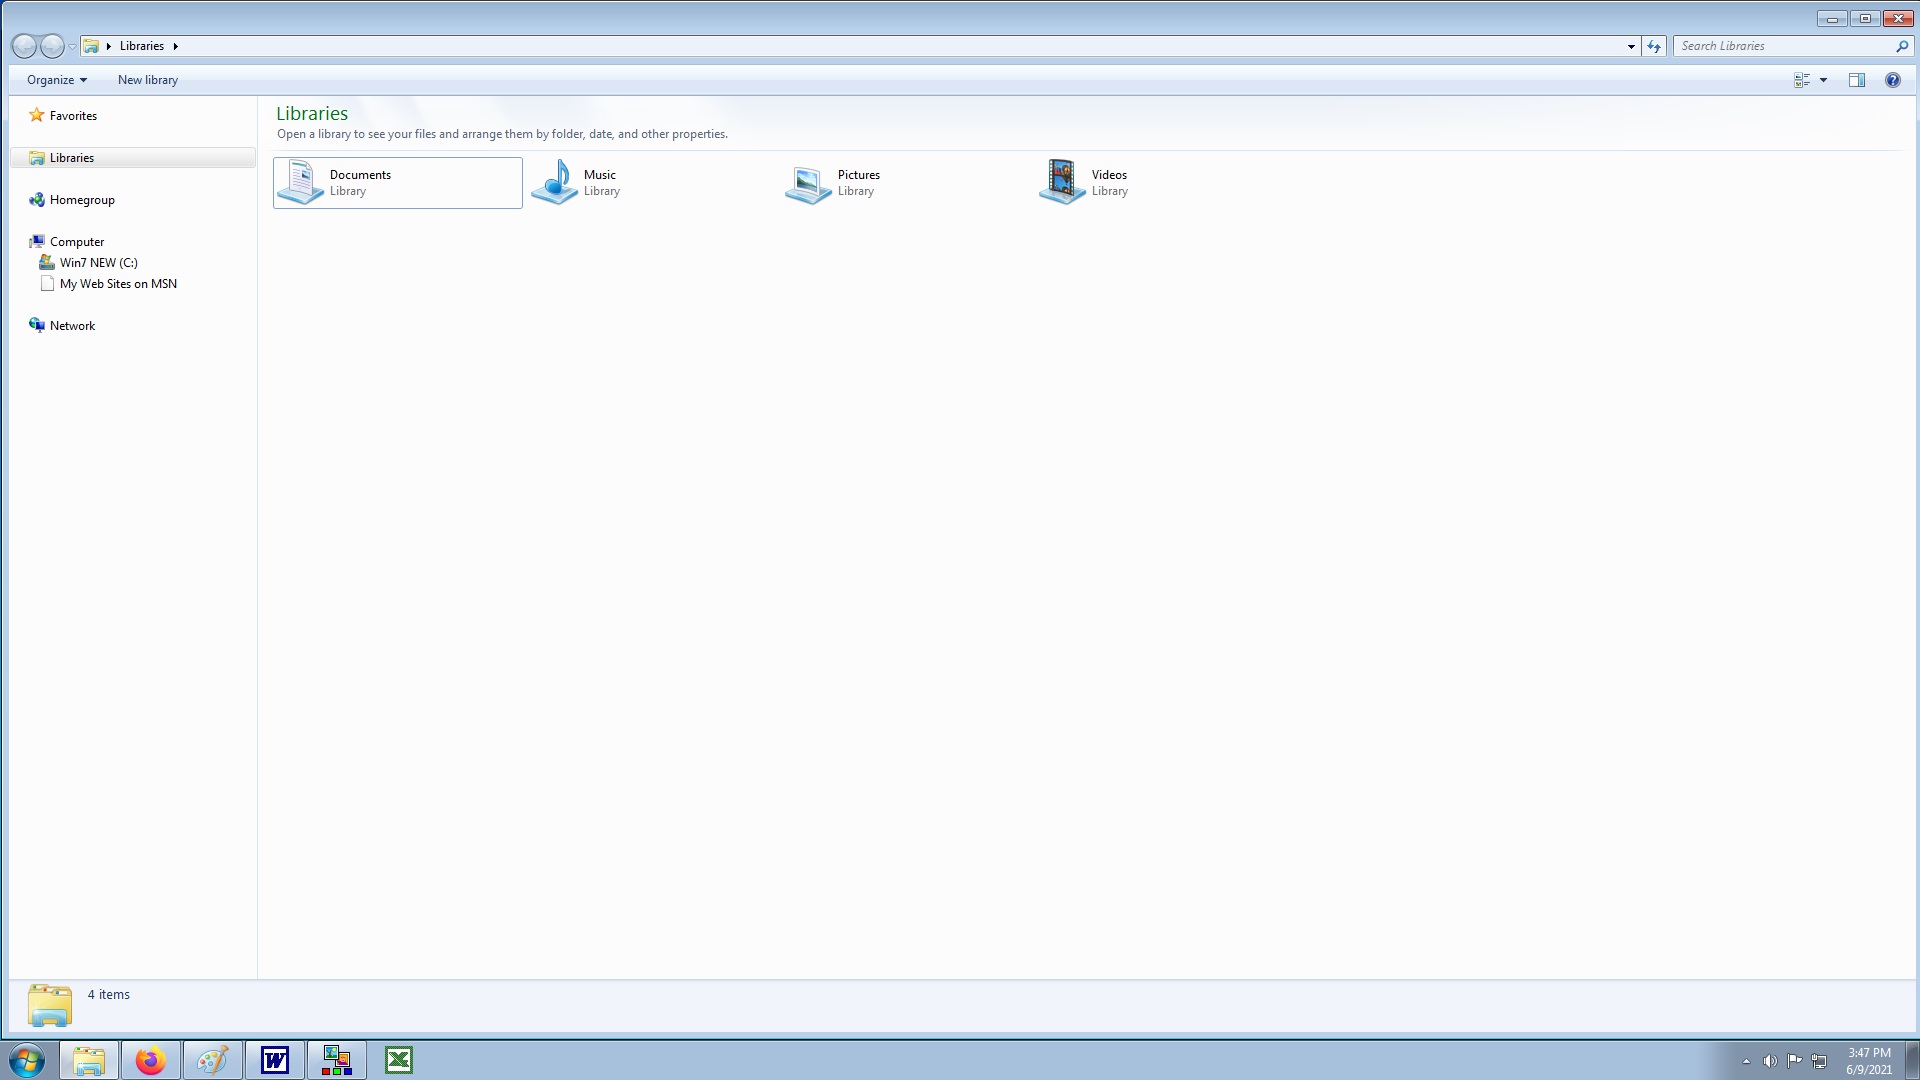Open the Documents library
Viewport: 1920px width, 1080px height.
(360, 182)
